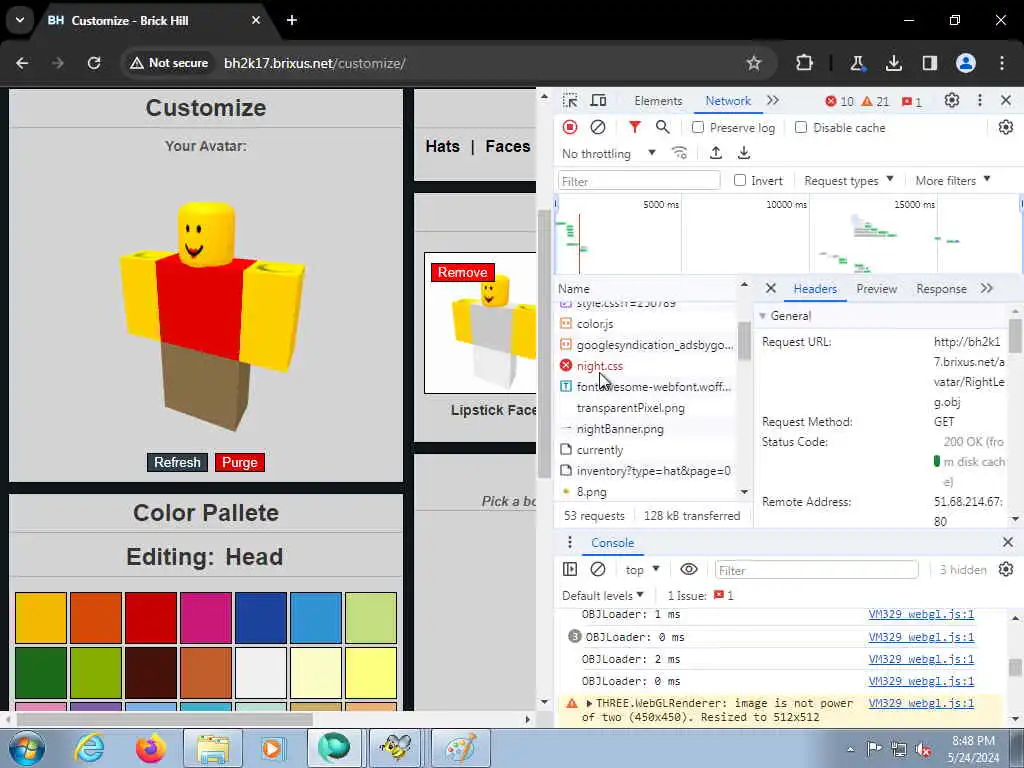Reload the Brick Hill page

[94, 63]
